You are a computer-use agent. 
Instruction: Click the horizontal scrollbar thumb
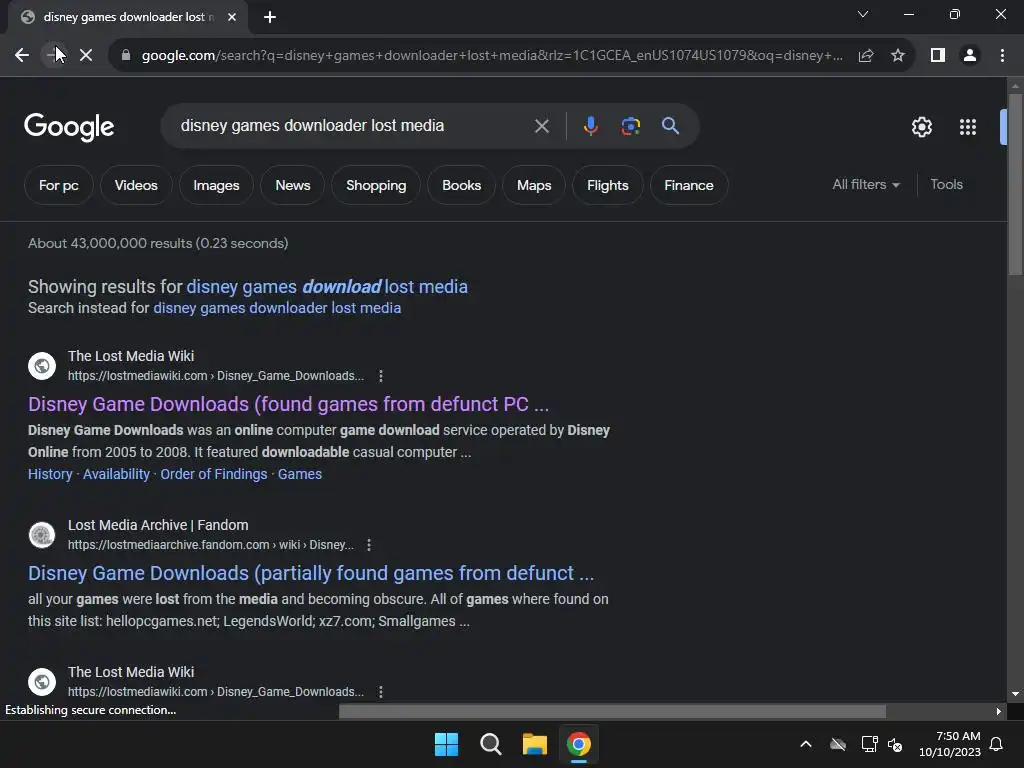tap(612, 711)
